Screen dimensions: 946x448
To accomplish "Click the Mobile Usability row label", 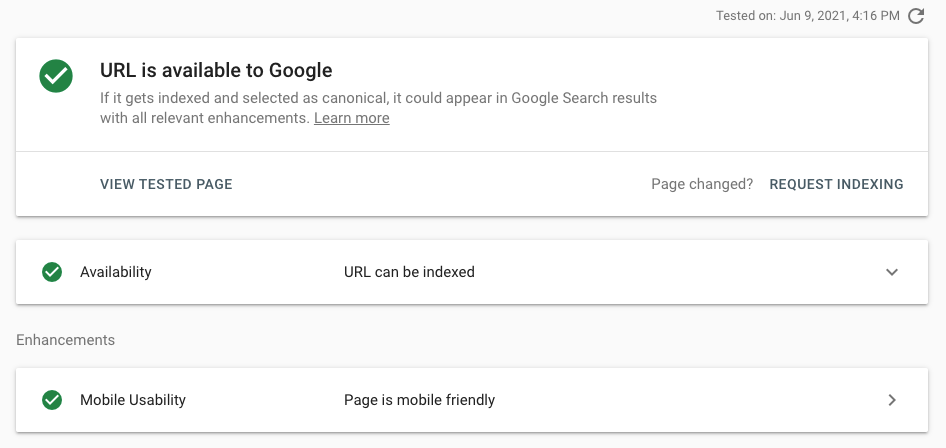I will click(133, 400).
